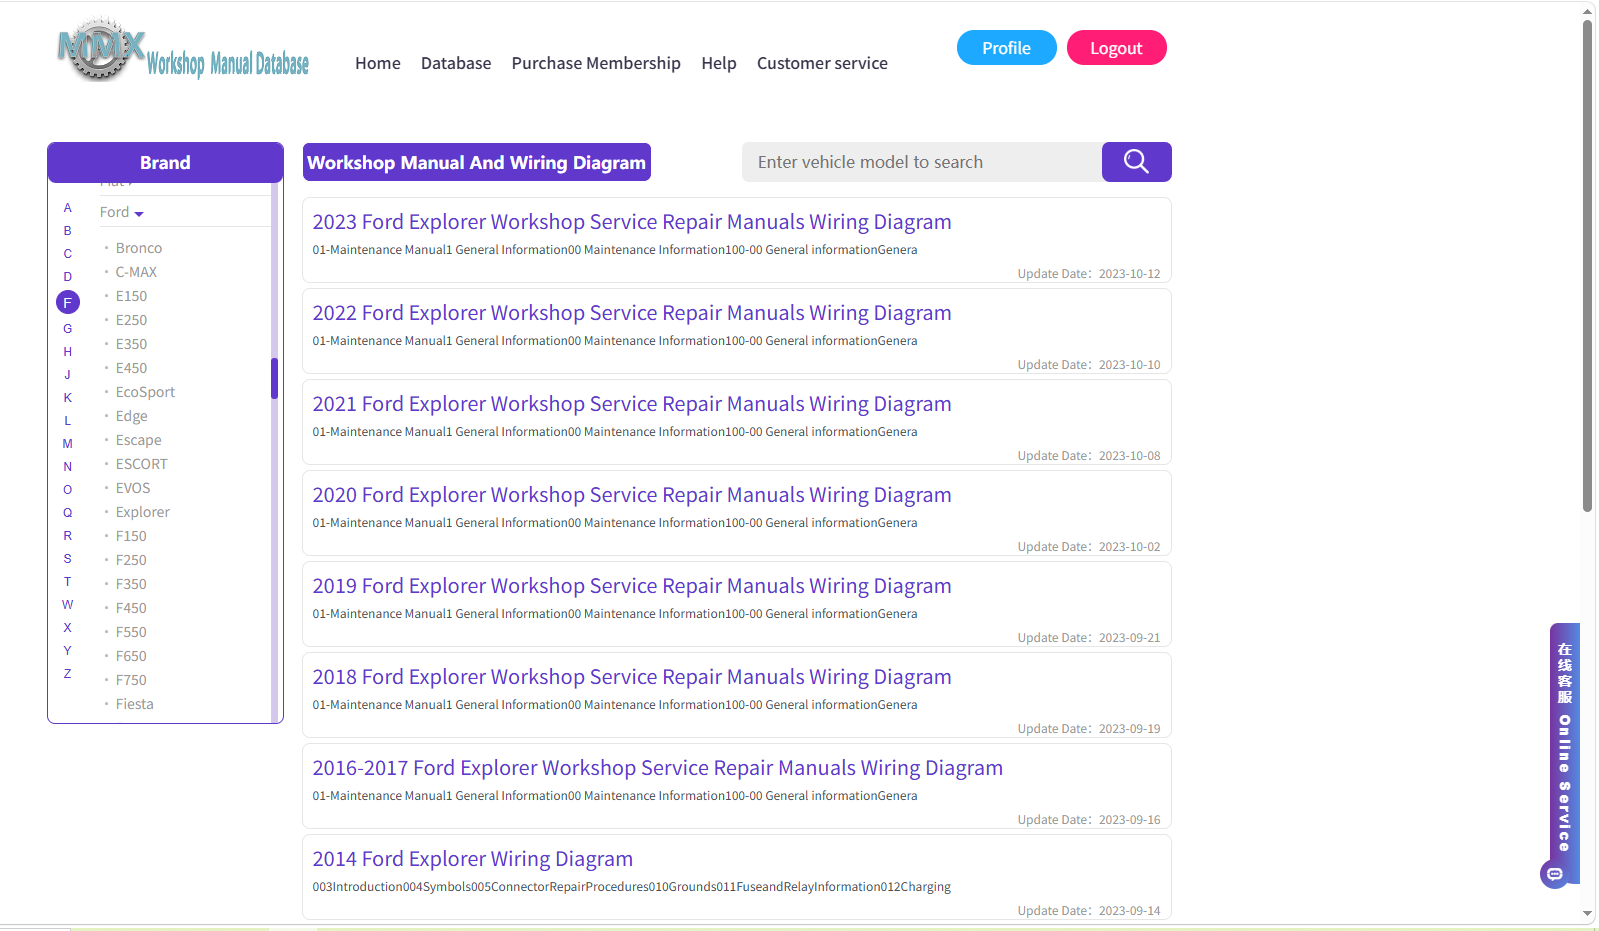Select Edge in the model list
This screenshot has height=931, width=1599.
pyautogui.click(x=132, y=416)
